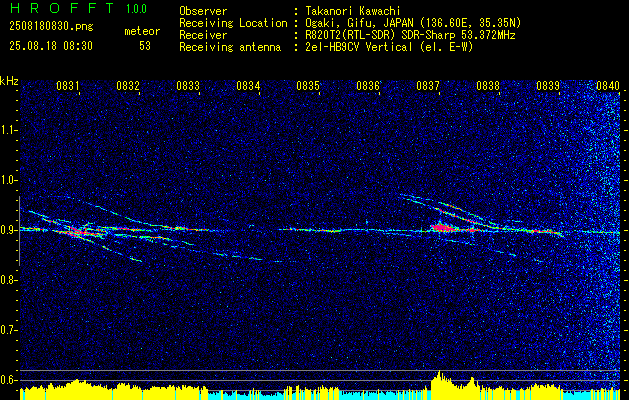Click the antenna text 2el-HB9CV Vertical
The height and width of the screenshot is (400, 629).
point(359,47)
